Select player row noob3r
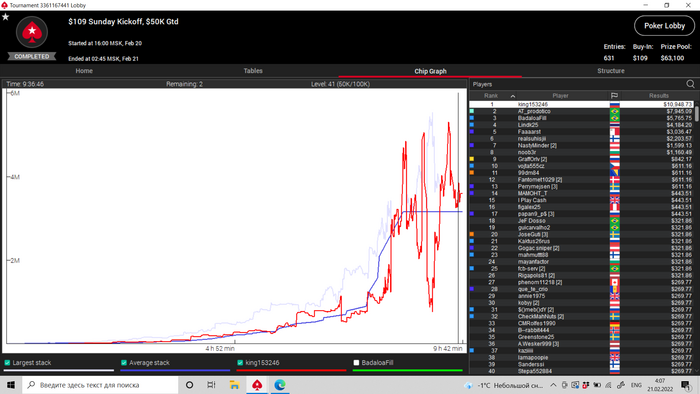Image resolution: width=700 pixels, height=394 pixels. [x=582, y=152]
